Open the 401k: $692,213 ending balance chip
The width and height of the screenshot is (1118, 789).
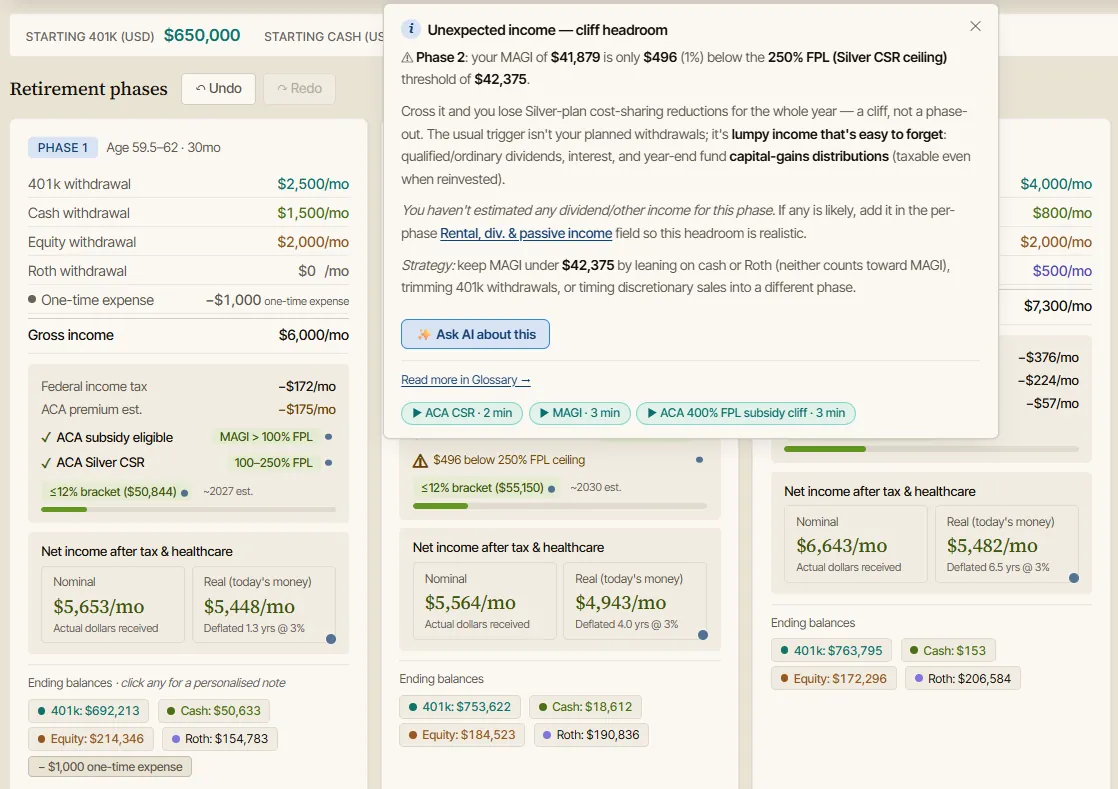click(88, 711)
